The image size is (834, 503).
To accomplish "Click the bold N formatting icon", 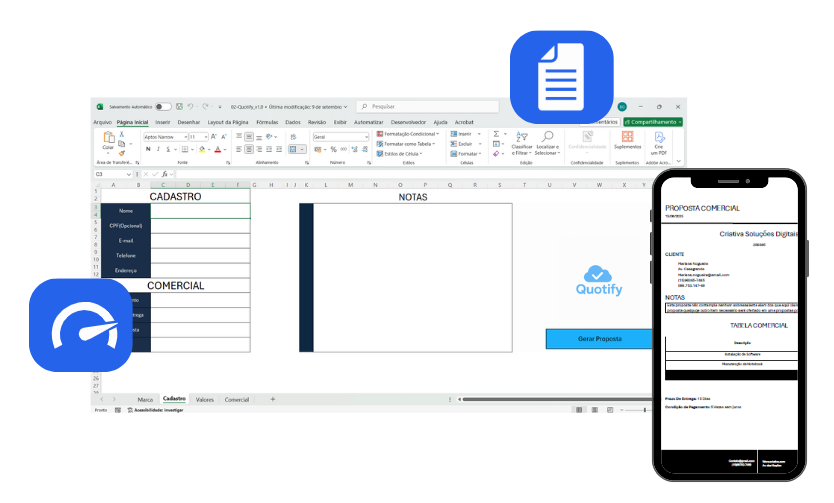I will pyautogui.click(x=147, y=149).
